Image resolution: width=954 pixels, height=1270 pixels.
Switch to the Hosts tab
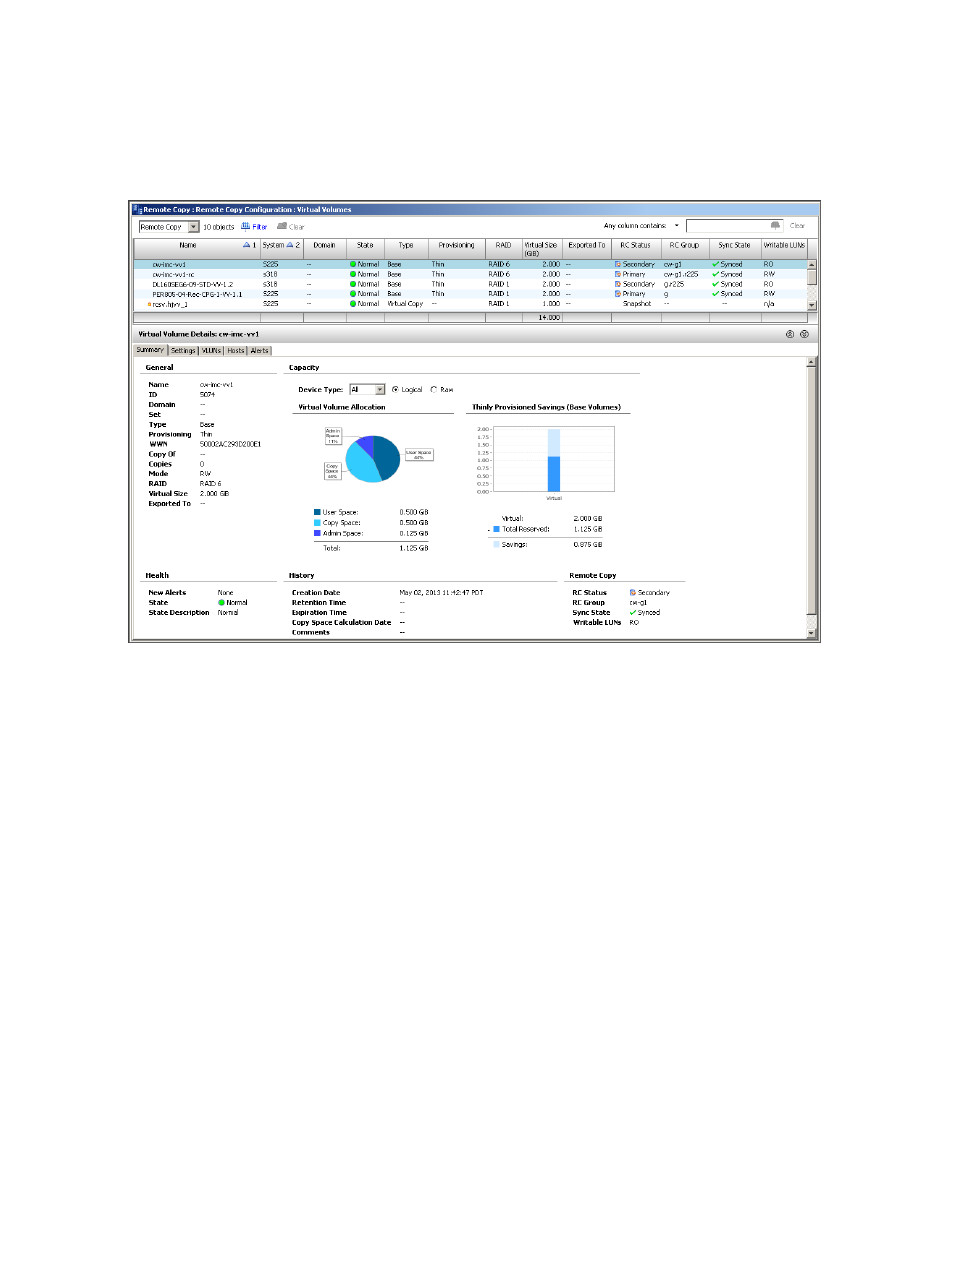236,351
